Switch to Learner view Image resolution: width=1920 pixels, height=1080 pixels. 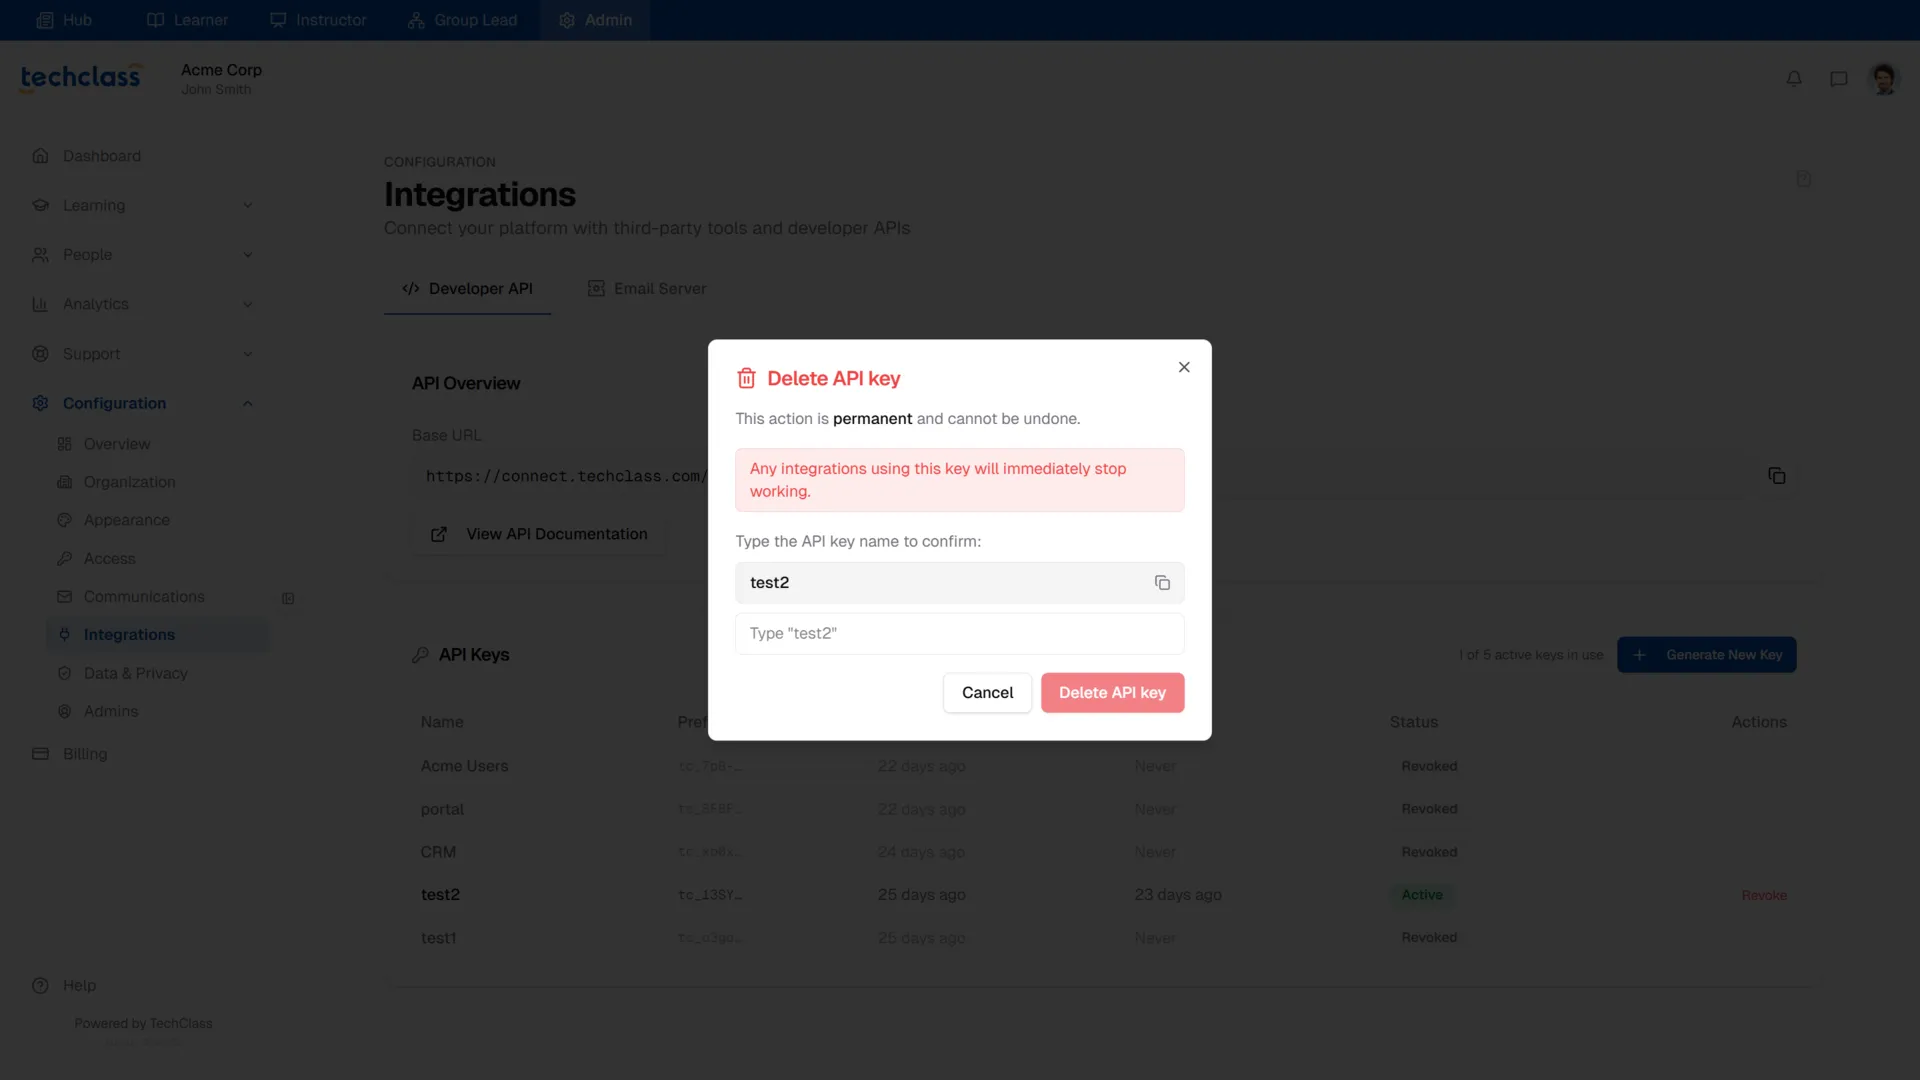point(187,20)
